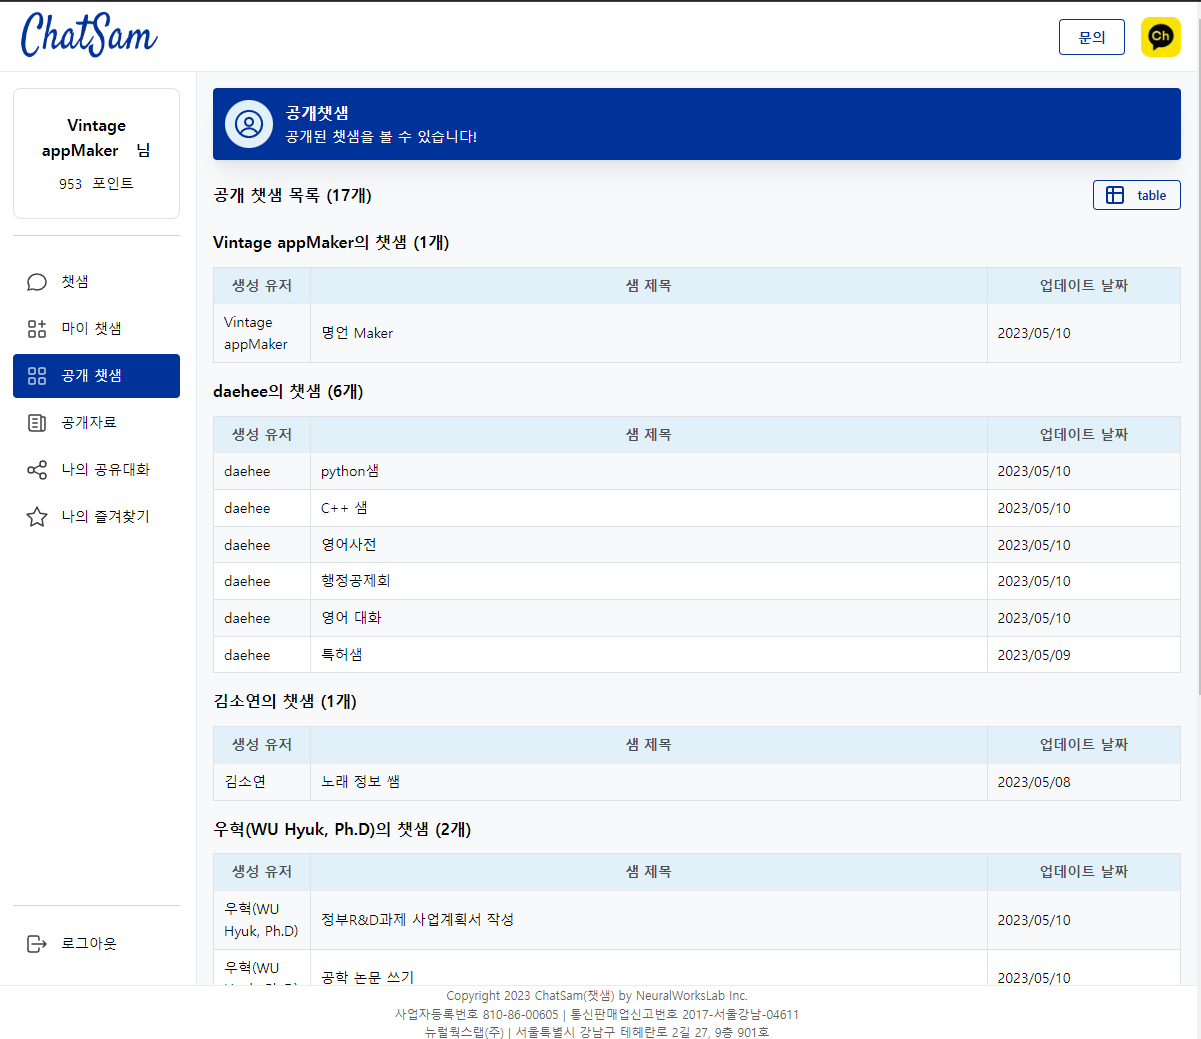1201x1039 pixels.
Task: Click 샘 제목 header in daehee table
Action: click(x=649, y=435)
